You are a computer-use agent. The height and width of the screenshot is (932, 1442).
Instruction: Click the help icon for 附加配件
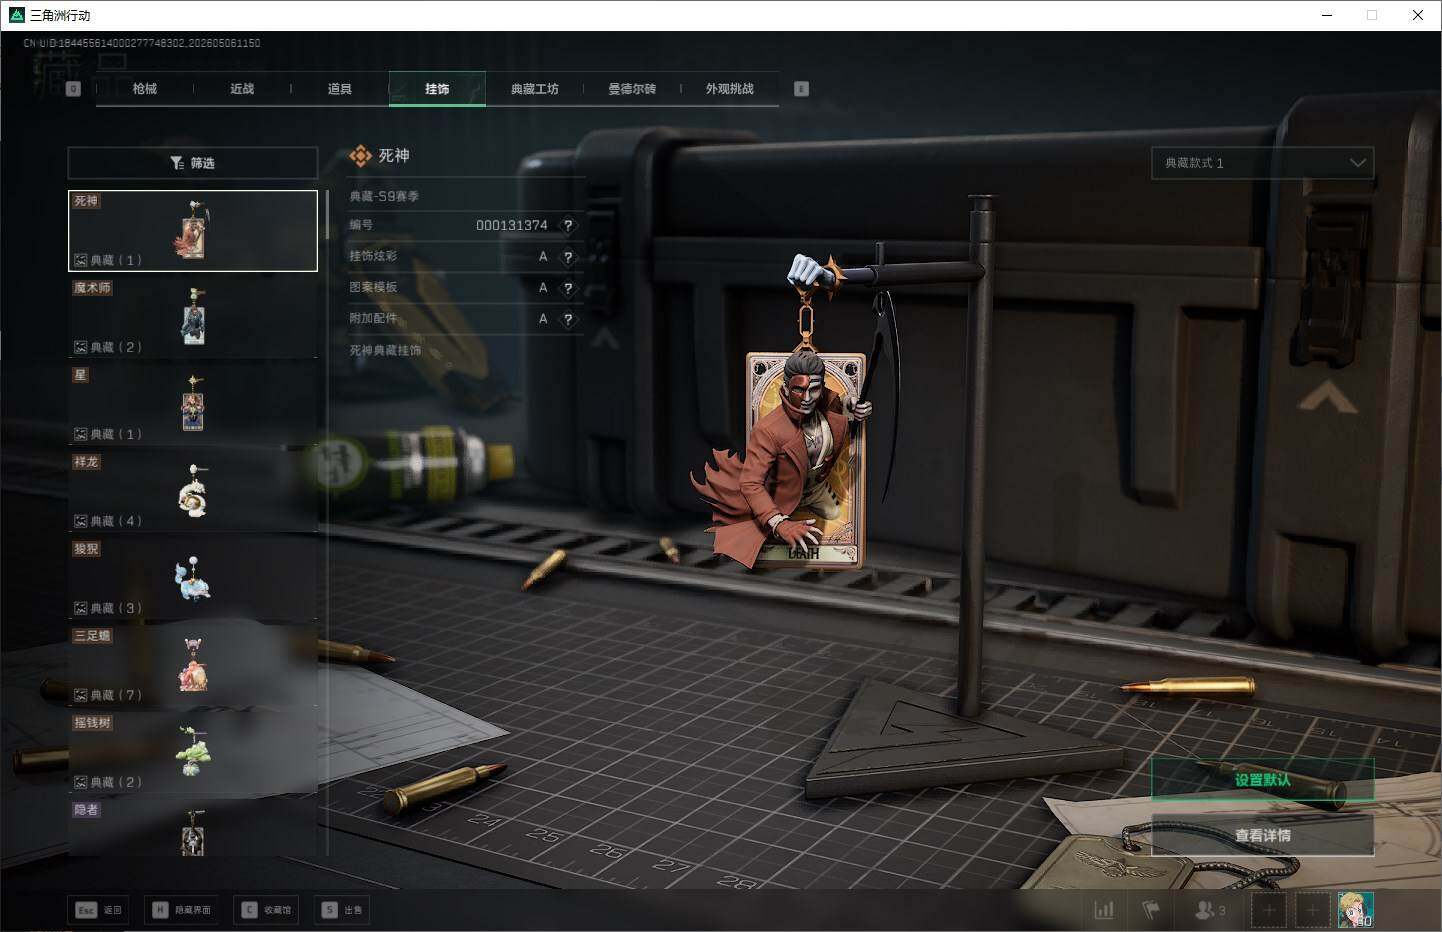(x=568, y=319)
